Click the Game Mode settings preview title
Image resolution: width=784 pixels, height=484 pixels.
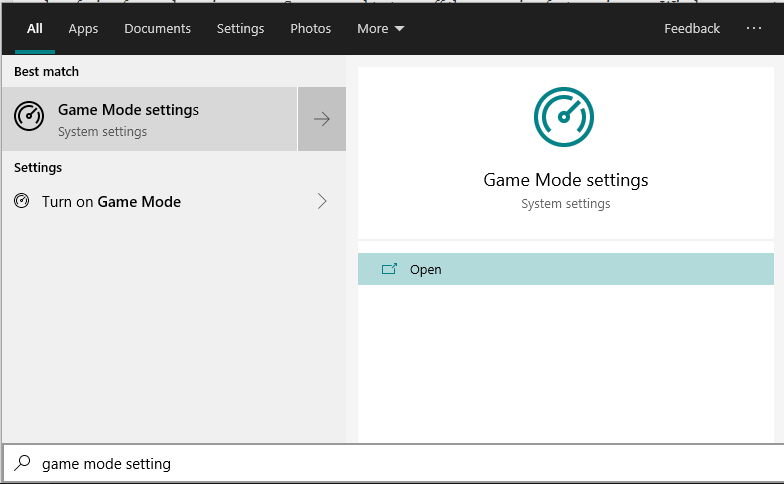click(566, 180)
